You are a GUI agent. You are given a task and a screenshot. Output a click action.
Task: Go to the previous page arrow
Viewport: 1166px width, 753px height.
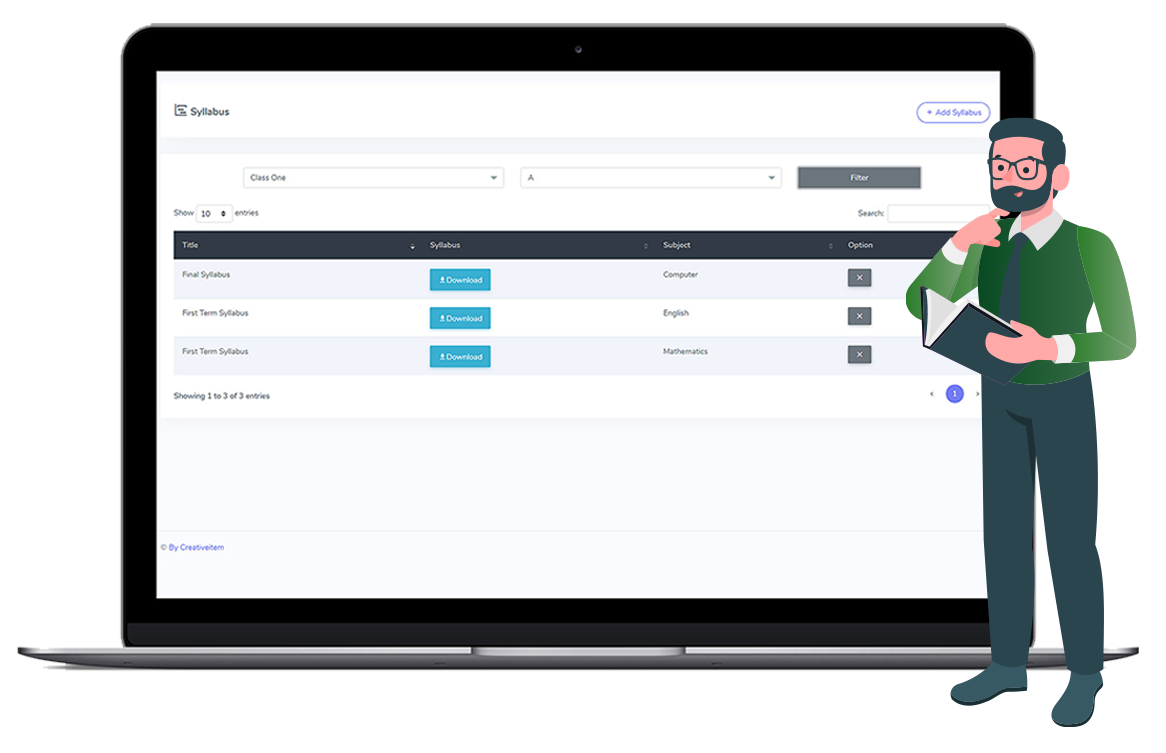tap(932, 395)
